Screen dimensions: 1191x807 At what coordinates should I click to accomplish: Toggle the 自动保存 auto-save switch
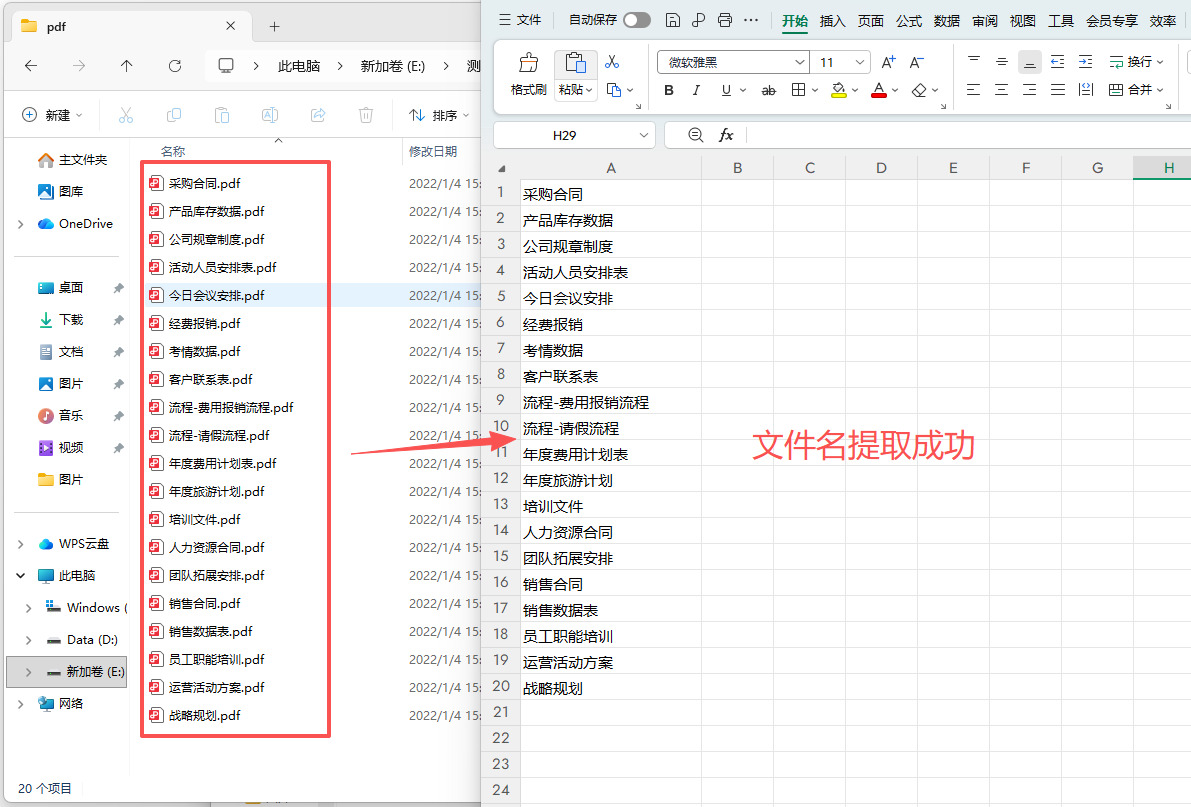click(x=637, y=21)
